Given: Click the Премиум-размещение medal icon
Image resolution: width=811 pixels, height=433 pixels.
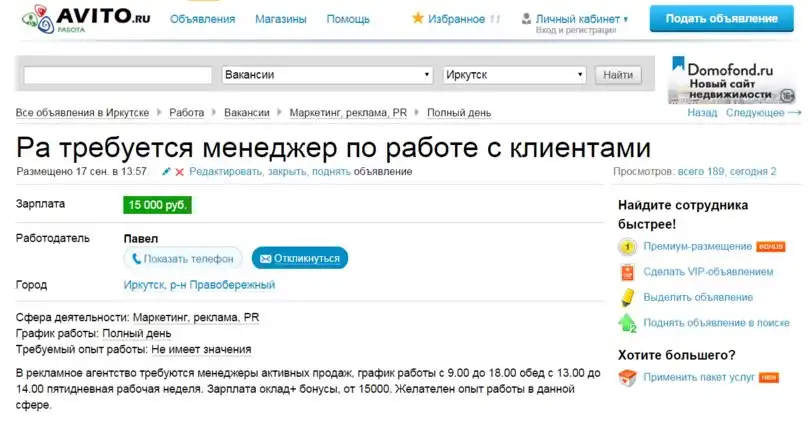Looking at the screenshot, I should (x=627, y=246).
